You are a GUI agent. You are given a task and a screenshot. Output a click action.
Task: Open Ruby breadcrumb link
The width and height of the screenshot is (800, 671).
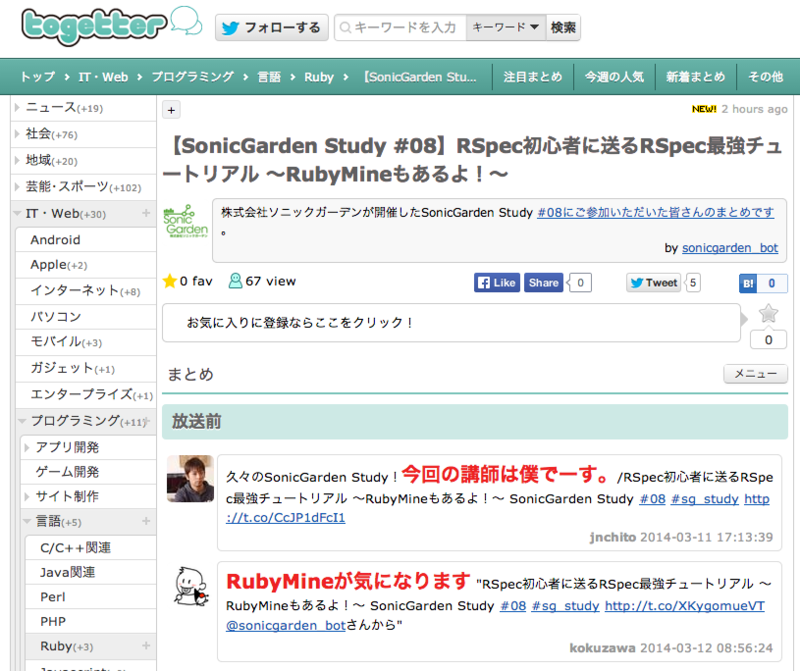click(x=319, y=77)
